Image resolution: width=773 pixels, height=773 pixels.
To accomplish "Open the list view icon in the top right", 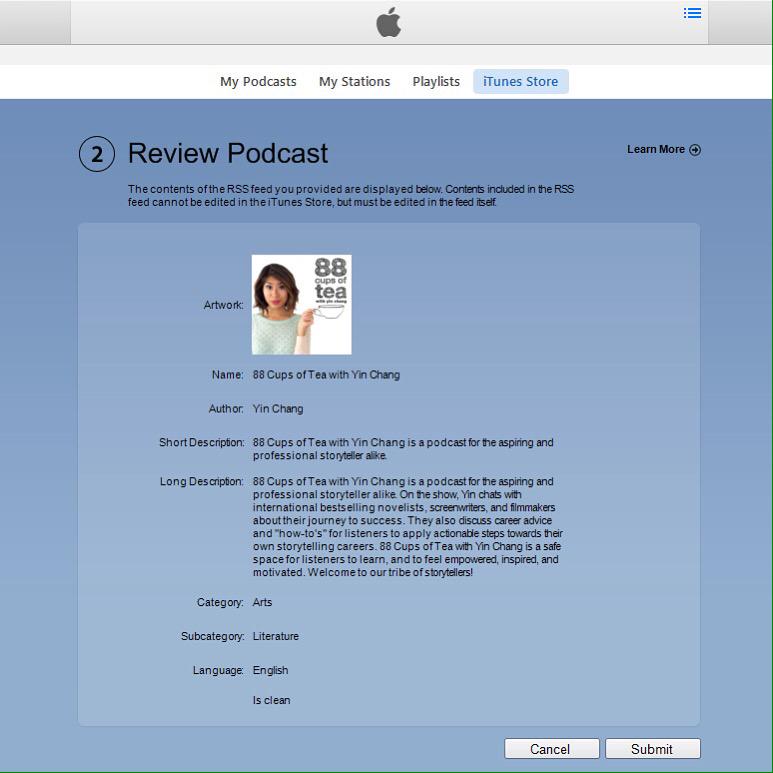I will point(692,13).
